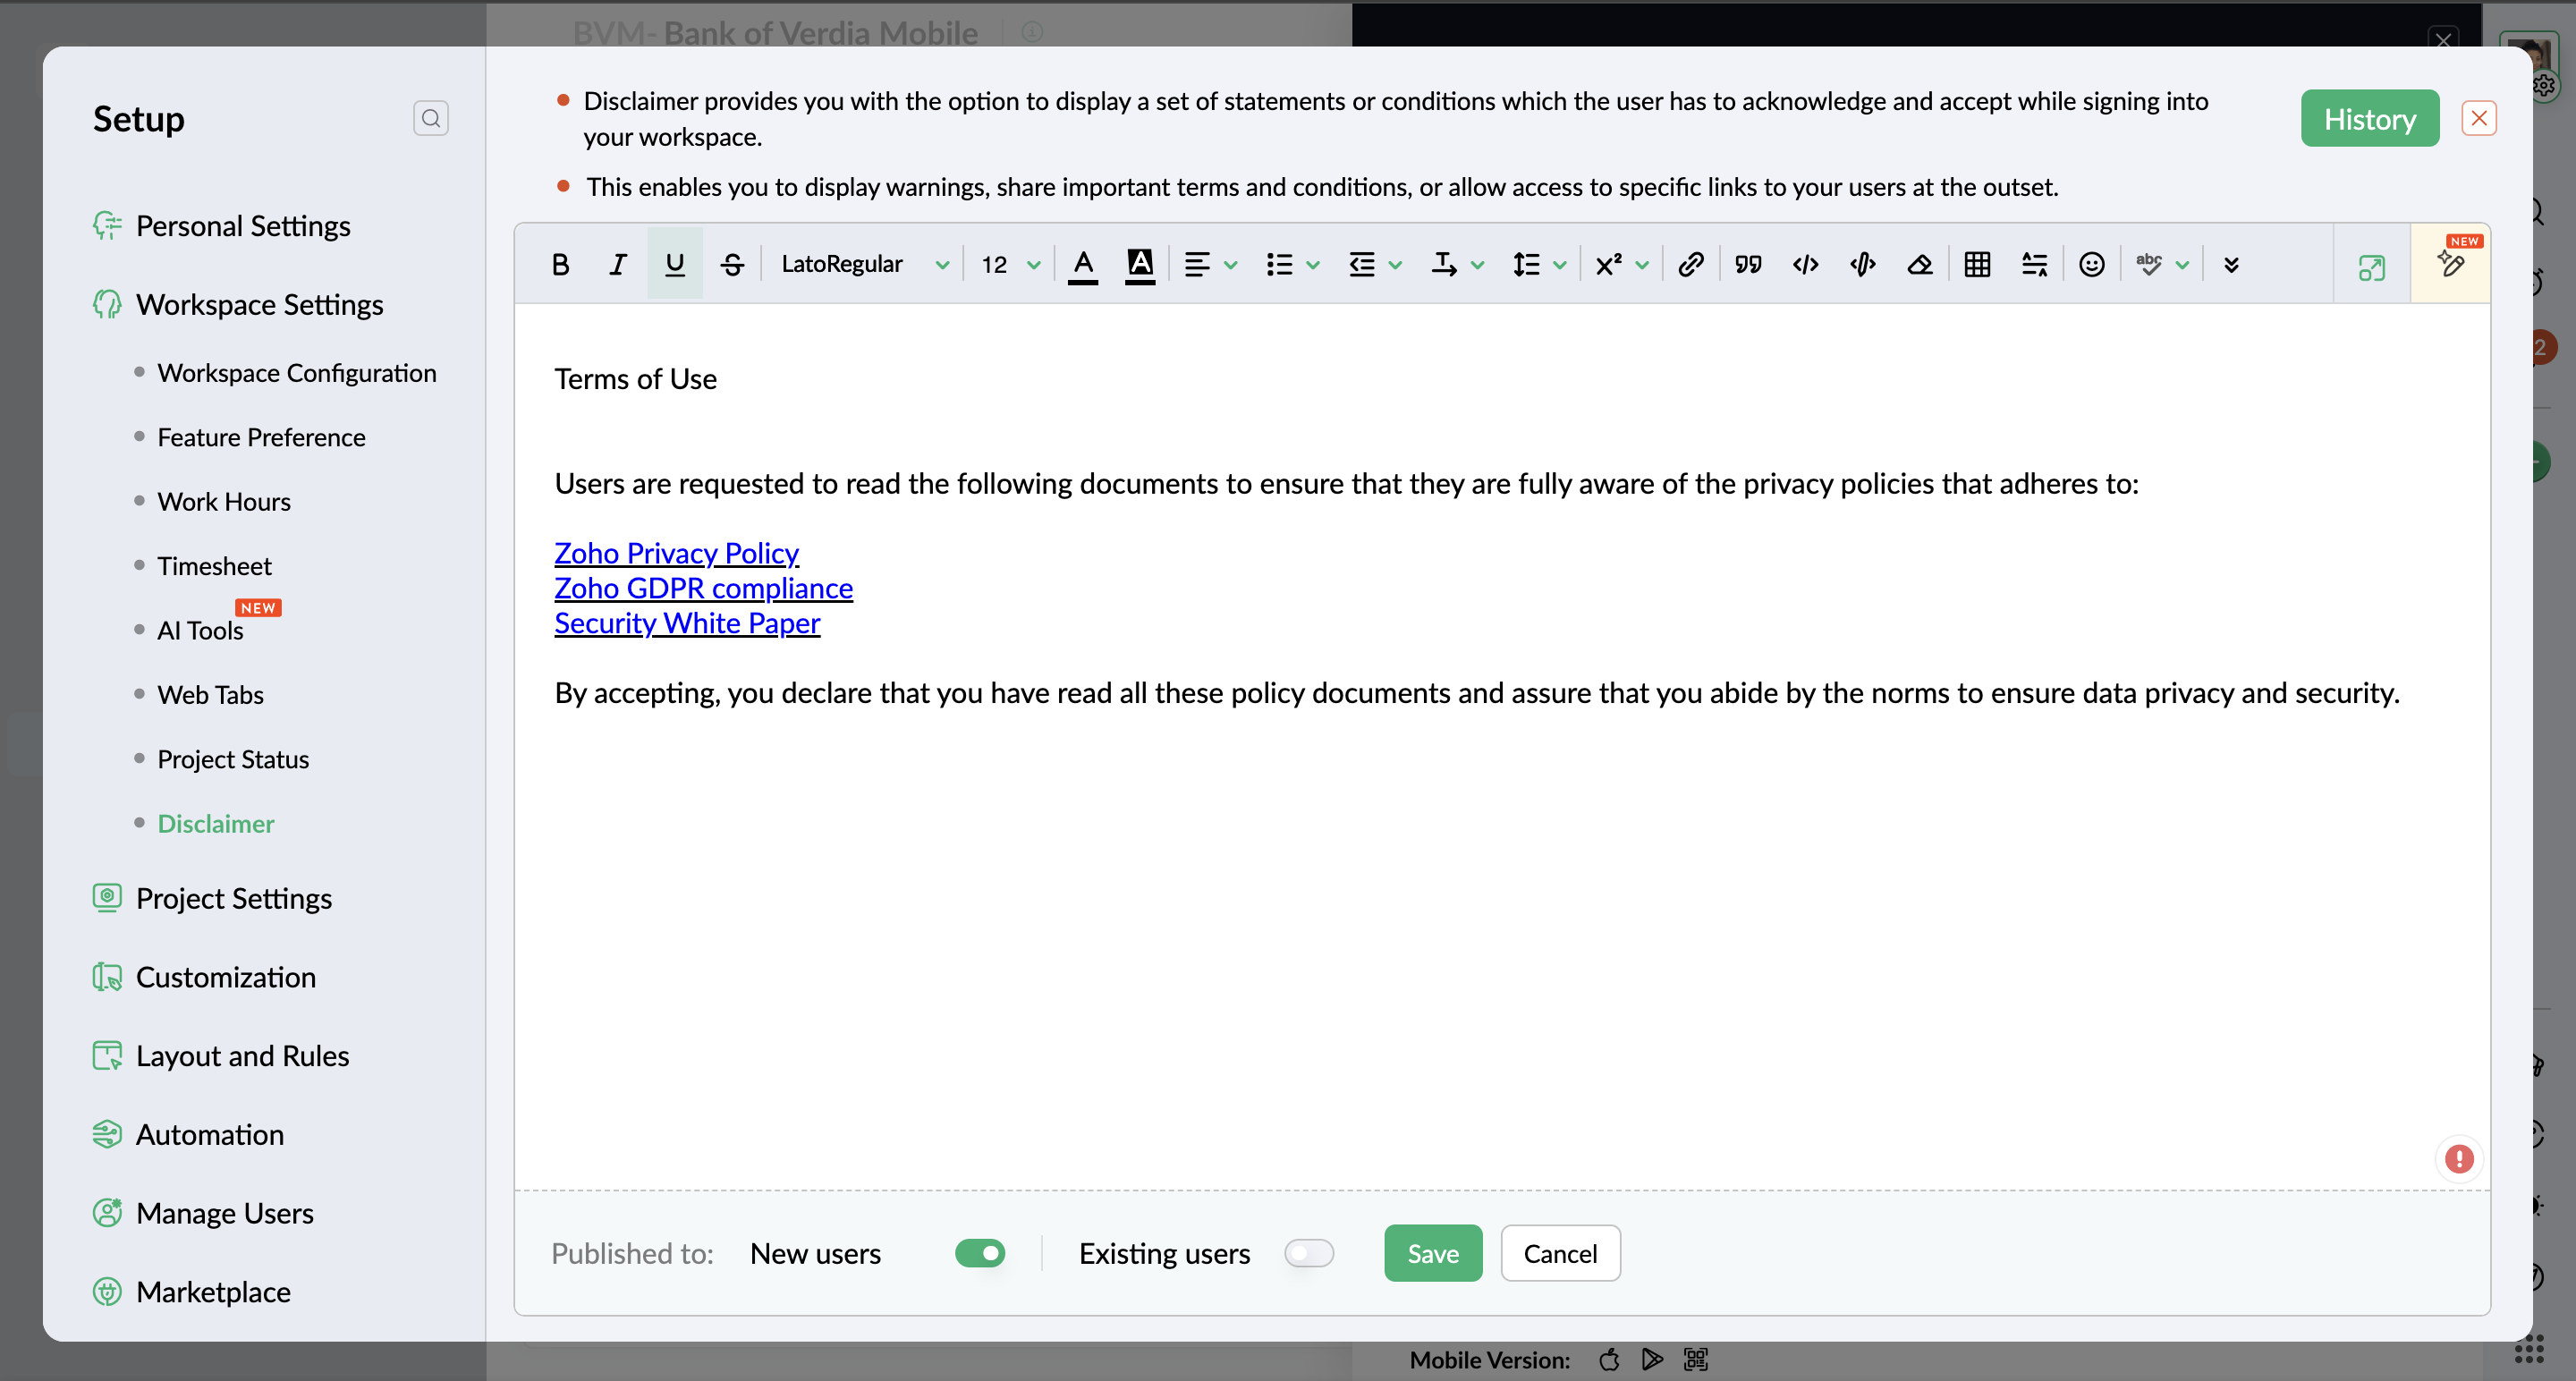
Task: Open the Zoho Privacy Policy link
Action: 676,552
